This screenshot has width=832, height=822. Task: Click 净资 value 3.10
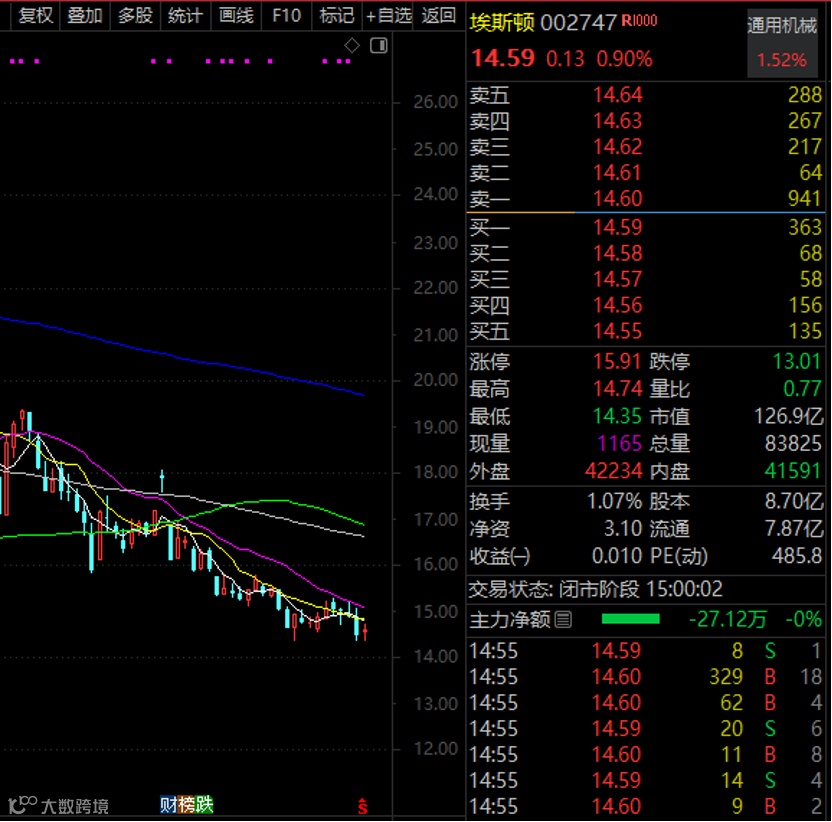click(x=623, y=529)
